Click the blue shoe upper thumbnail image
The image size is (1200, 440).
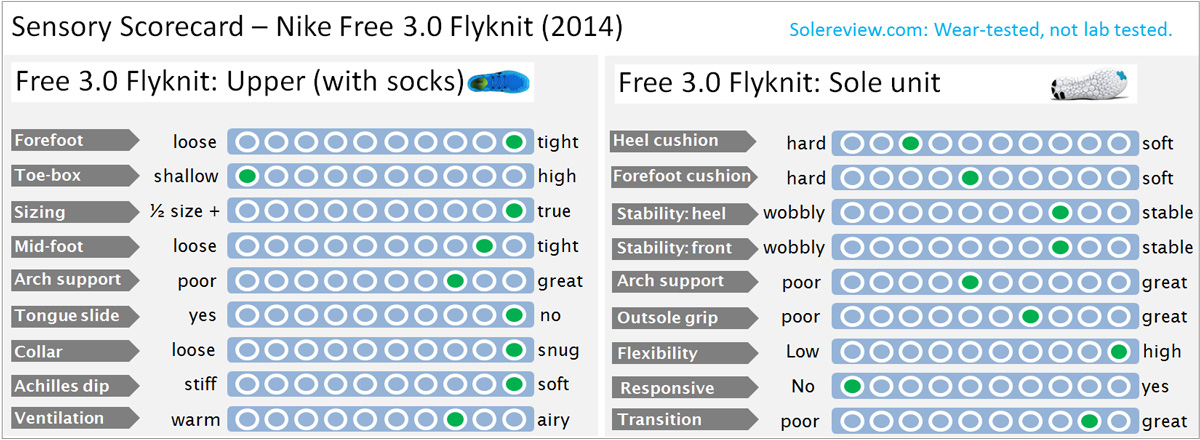coord(499,82)
